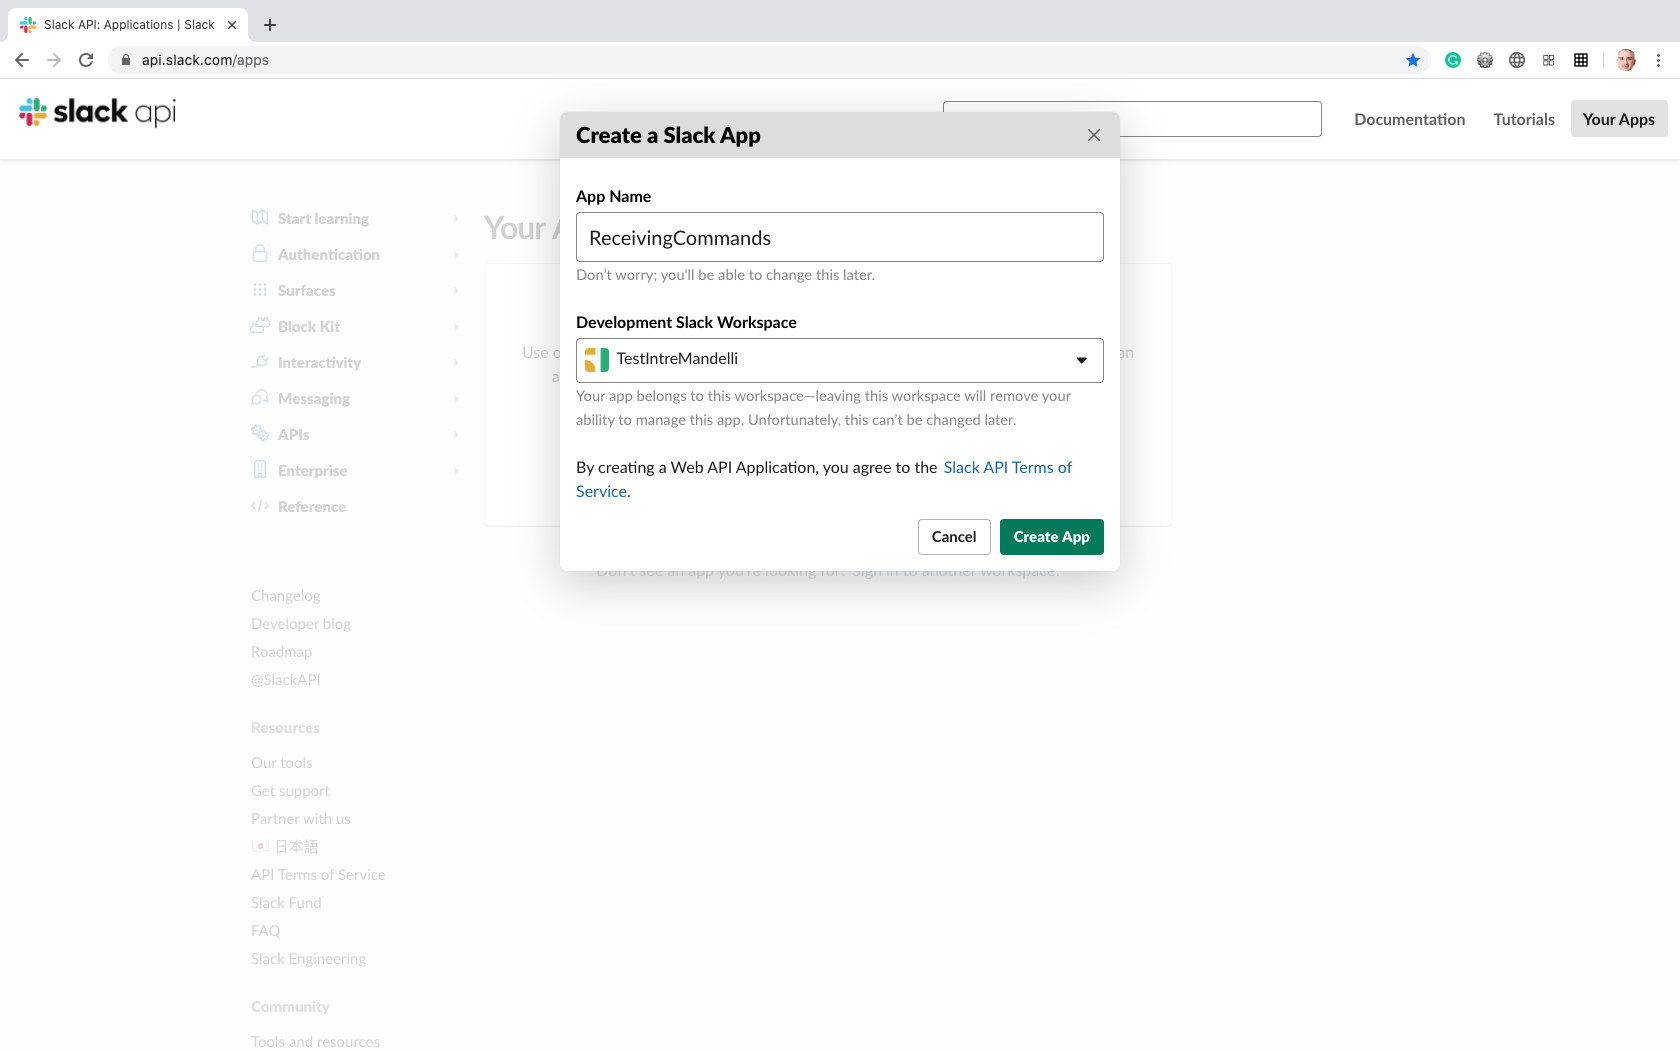The width and height of the screenshot is (1680, 1050).
Task: Click the APIs icon
Action: point(260,433)
